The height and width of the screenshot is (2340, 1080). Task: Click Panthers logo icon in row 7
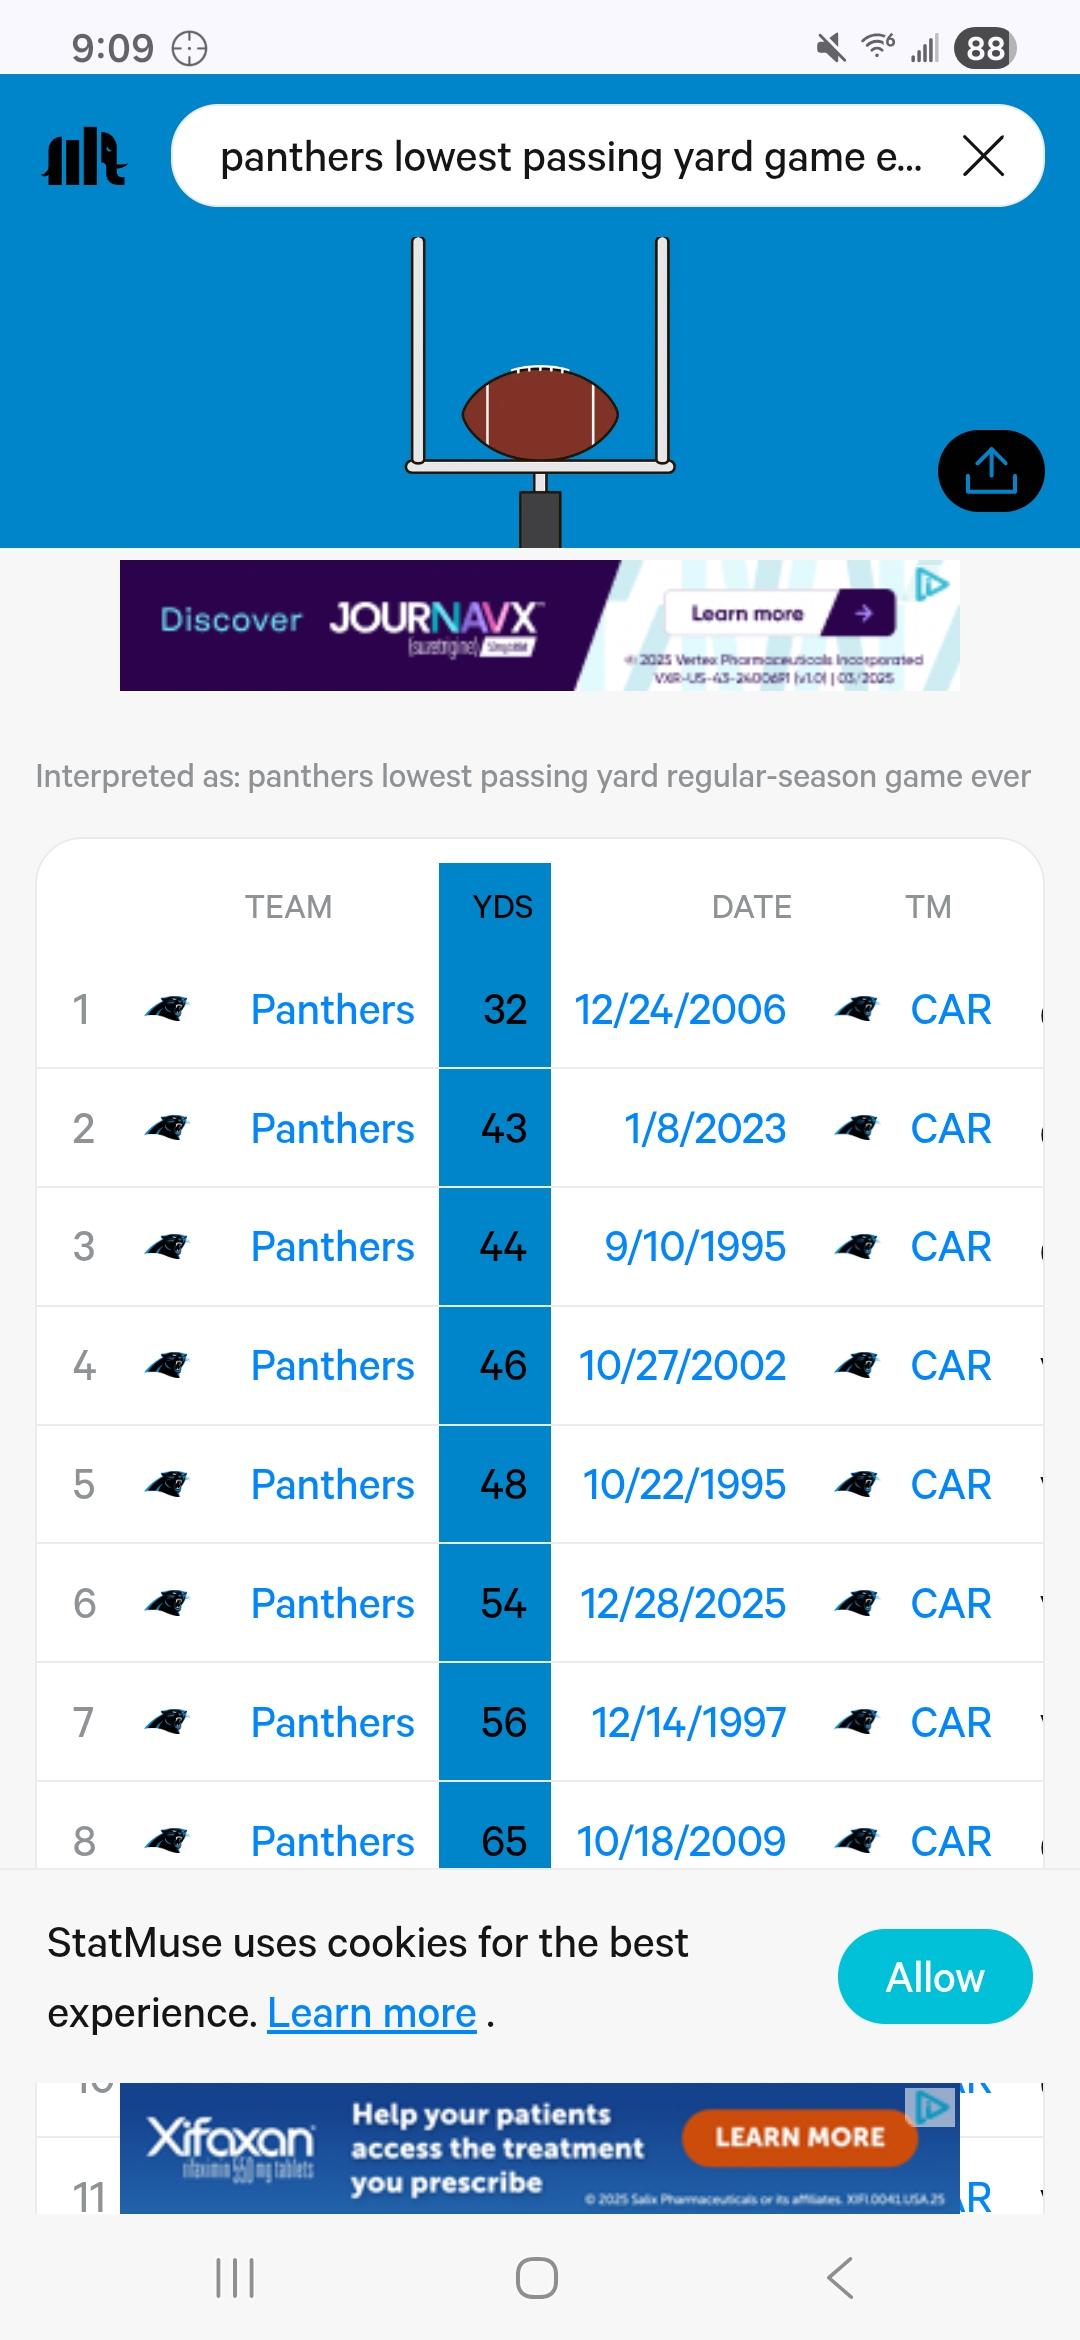(x=166, y=1722)
